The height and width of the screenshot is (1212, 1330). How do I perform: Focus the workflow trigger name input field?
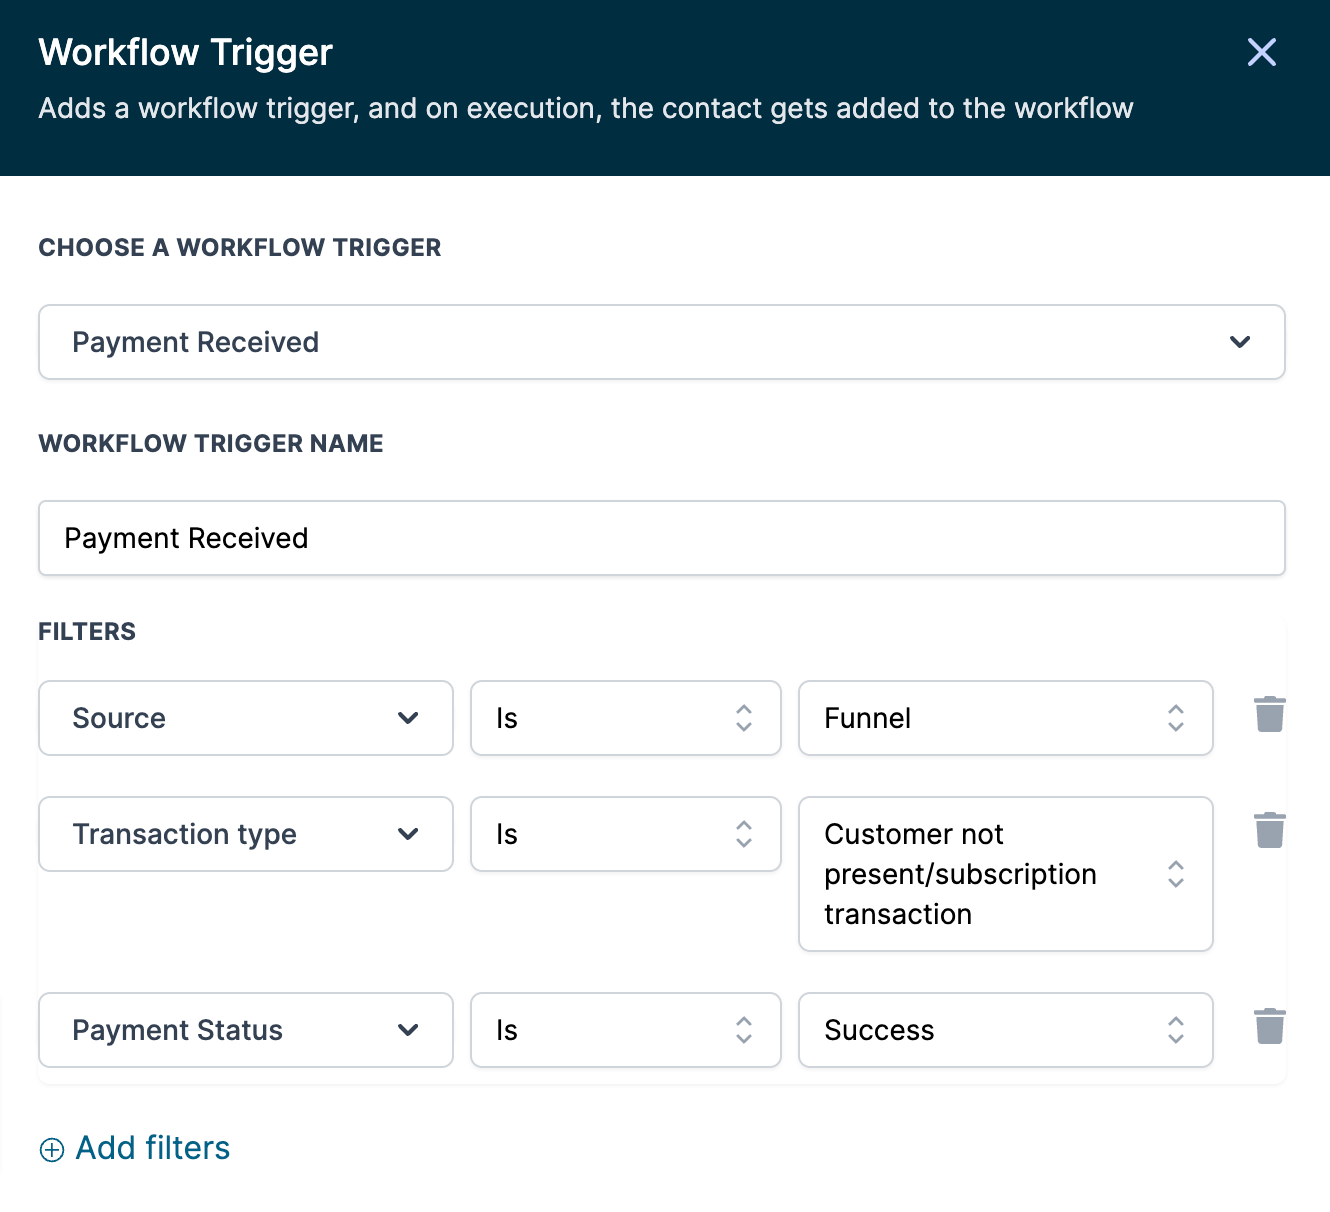(x=660, y=538)
